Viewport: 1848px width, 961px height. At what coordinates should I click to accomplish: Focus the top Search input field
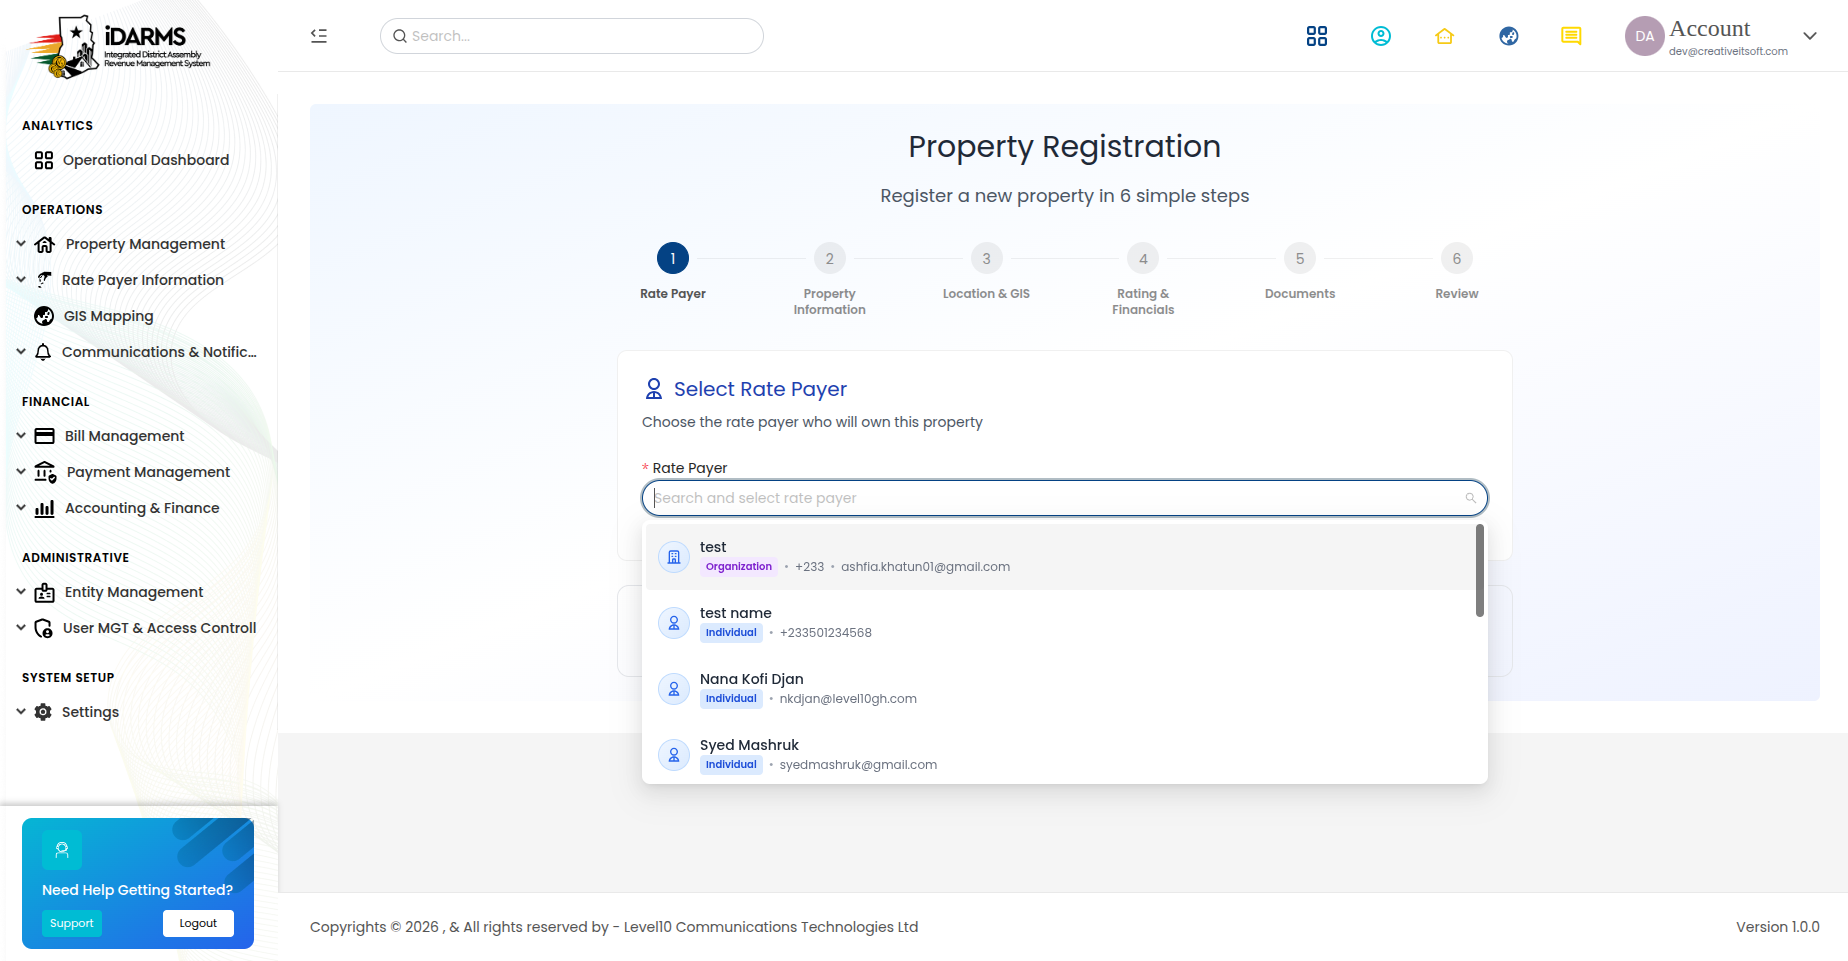pyautogui.click(x=572, y=36)
